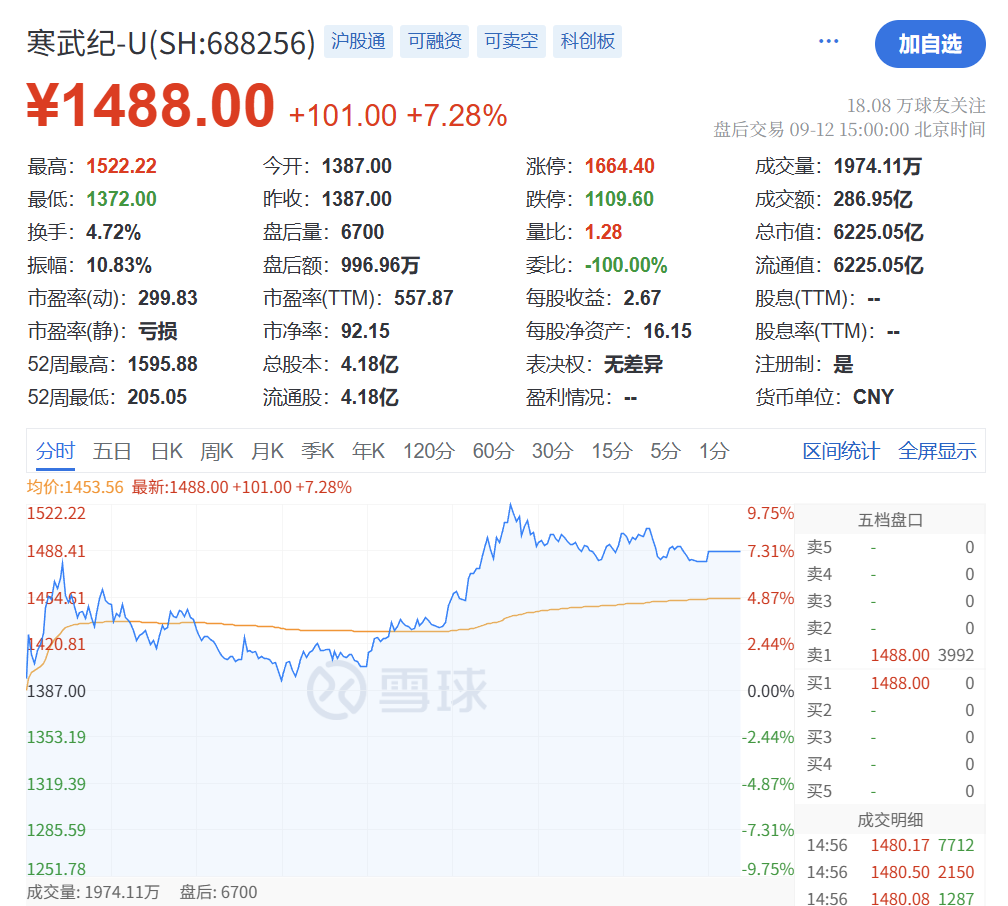Click the 最低 value 1372.00
Viewport: 1008px width, 906px height.
[122, 199]
